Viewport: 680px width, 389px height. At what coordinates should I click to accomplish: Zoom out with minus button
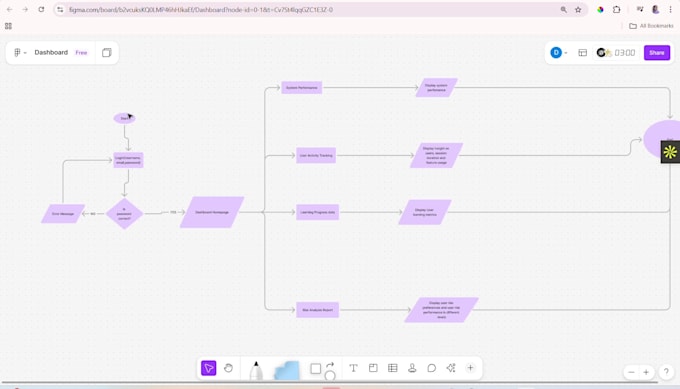pos(631,372)
